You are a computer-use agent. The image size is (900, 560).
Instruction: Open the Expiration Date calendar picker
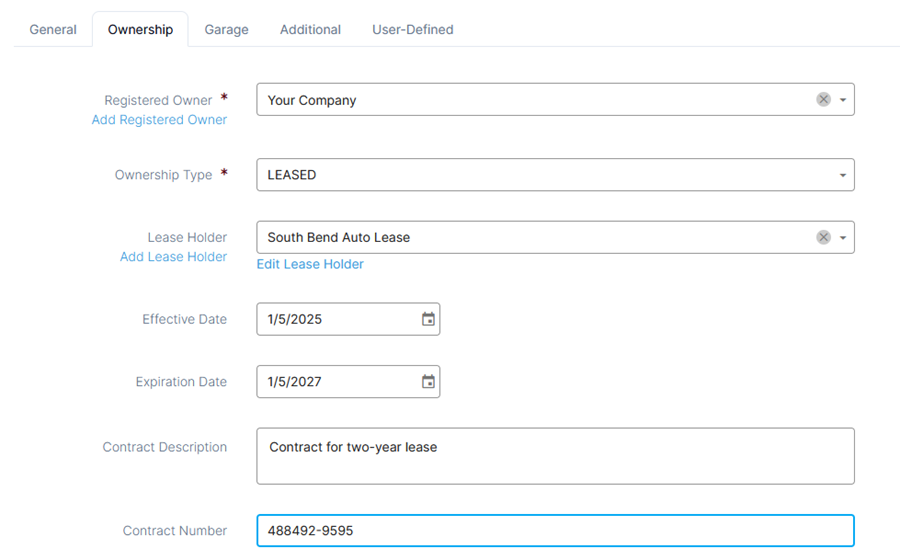pyautogui.click(x=428, y=382)
